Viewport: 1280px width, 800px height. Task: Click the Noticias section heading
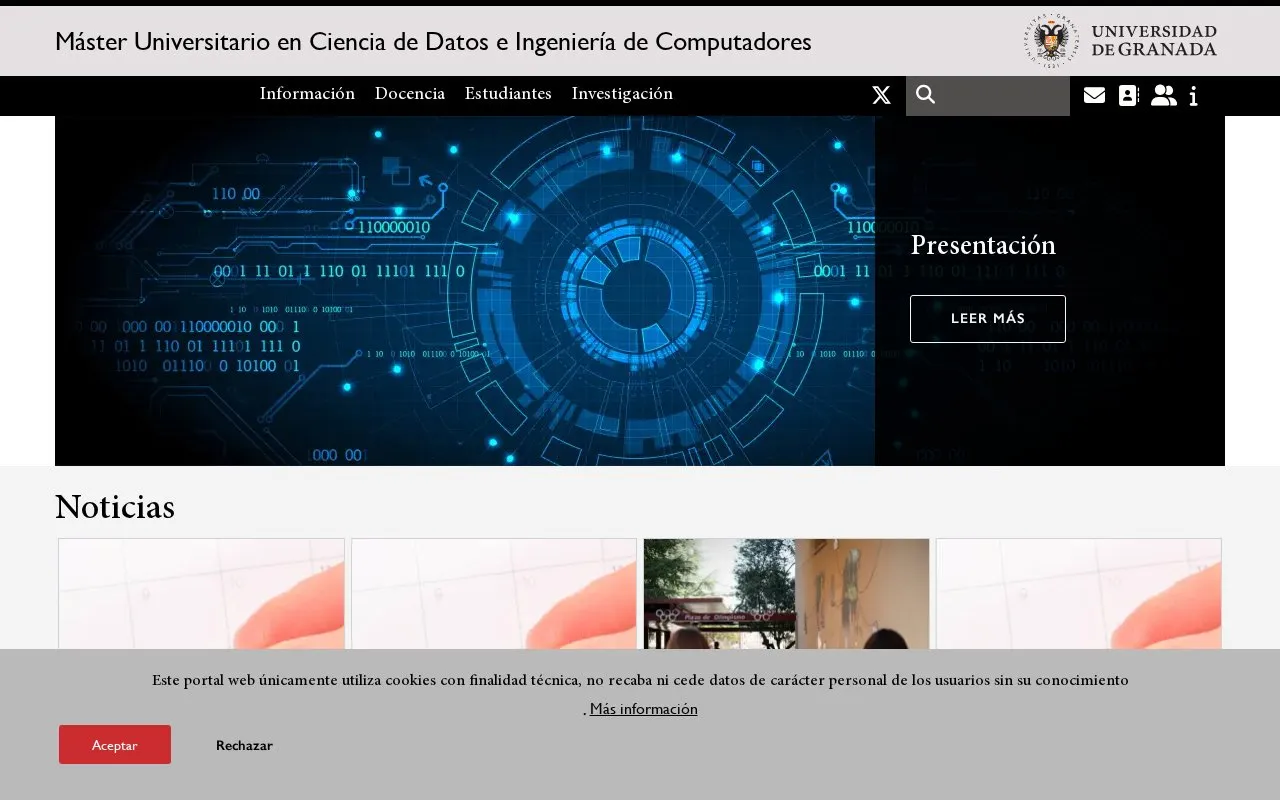[115, 507]
